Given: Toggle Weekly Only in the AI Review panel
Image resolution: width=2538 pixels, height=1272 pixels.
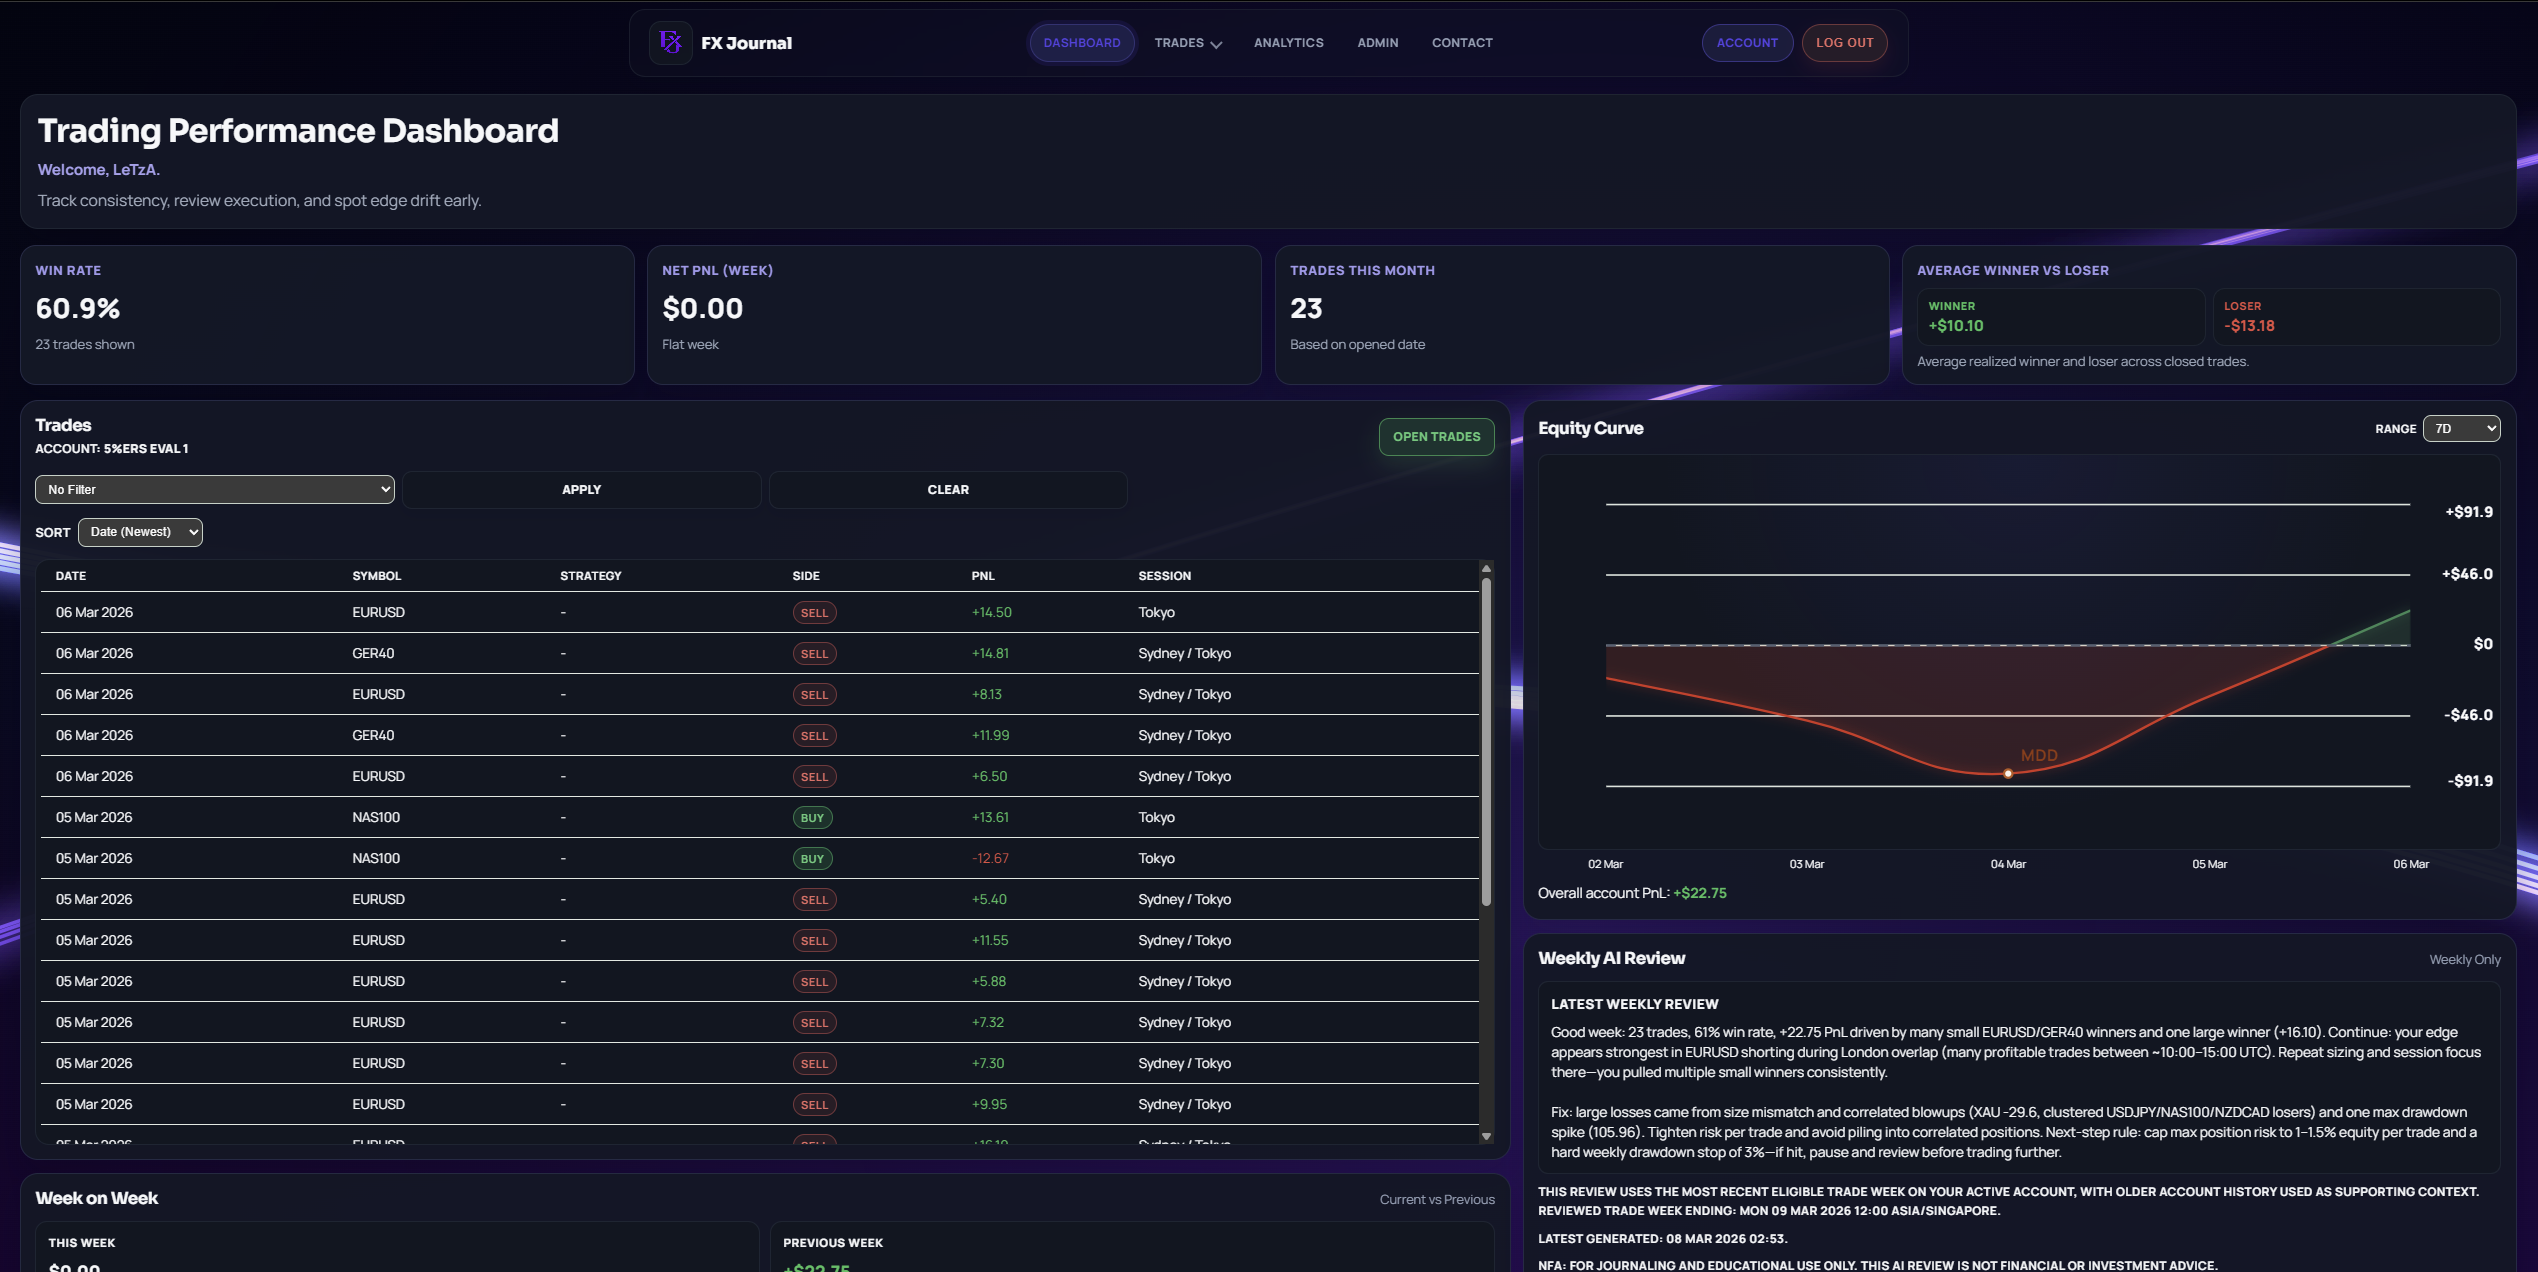Looking at the screenshot, I should click(2464, 958).
